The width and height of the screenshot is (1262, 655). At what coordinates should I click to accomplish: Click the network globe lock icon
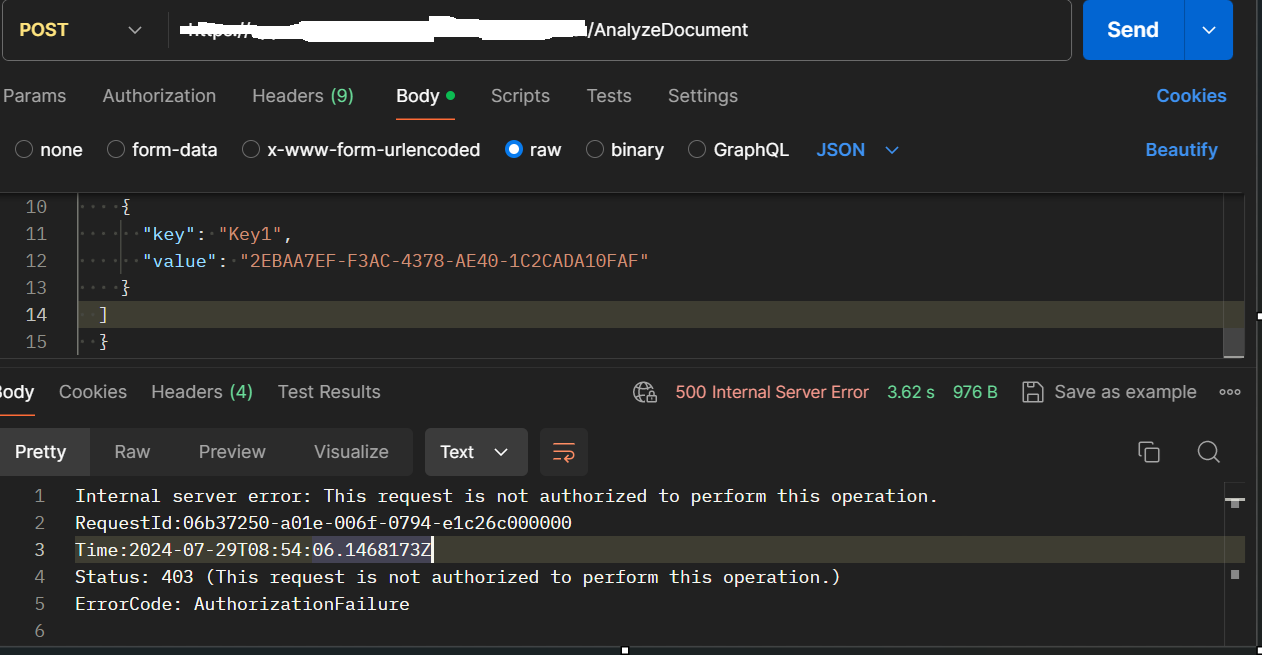(x=645, y=392)
